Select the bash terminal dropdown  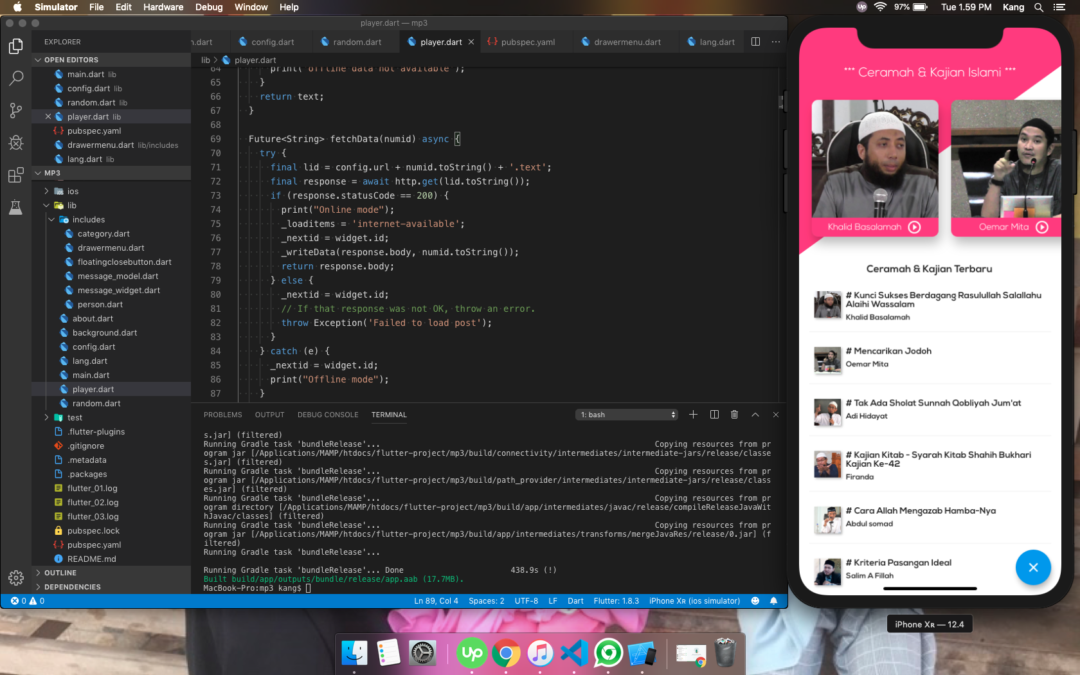(627, 415)
